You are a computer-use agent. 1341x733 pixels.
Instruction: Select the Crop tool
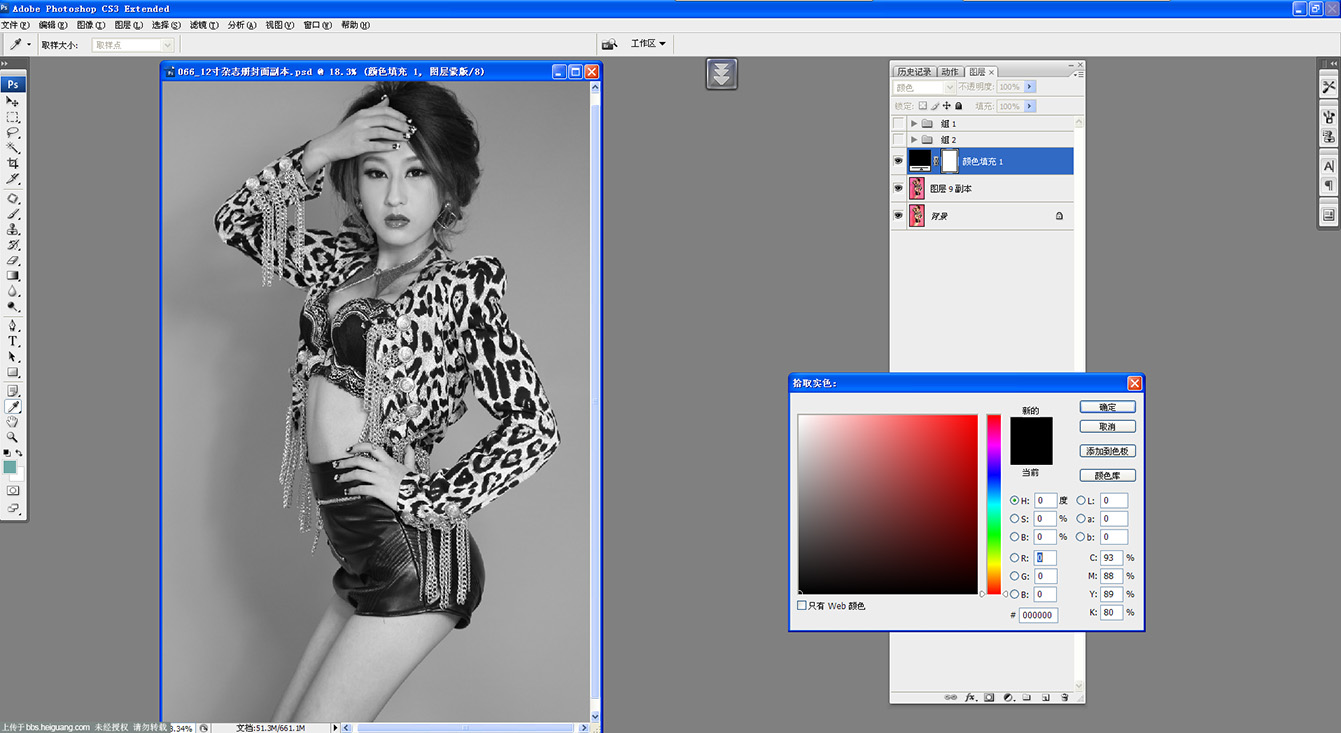[13, 163]
